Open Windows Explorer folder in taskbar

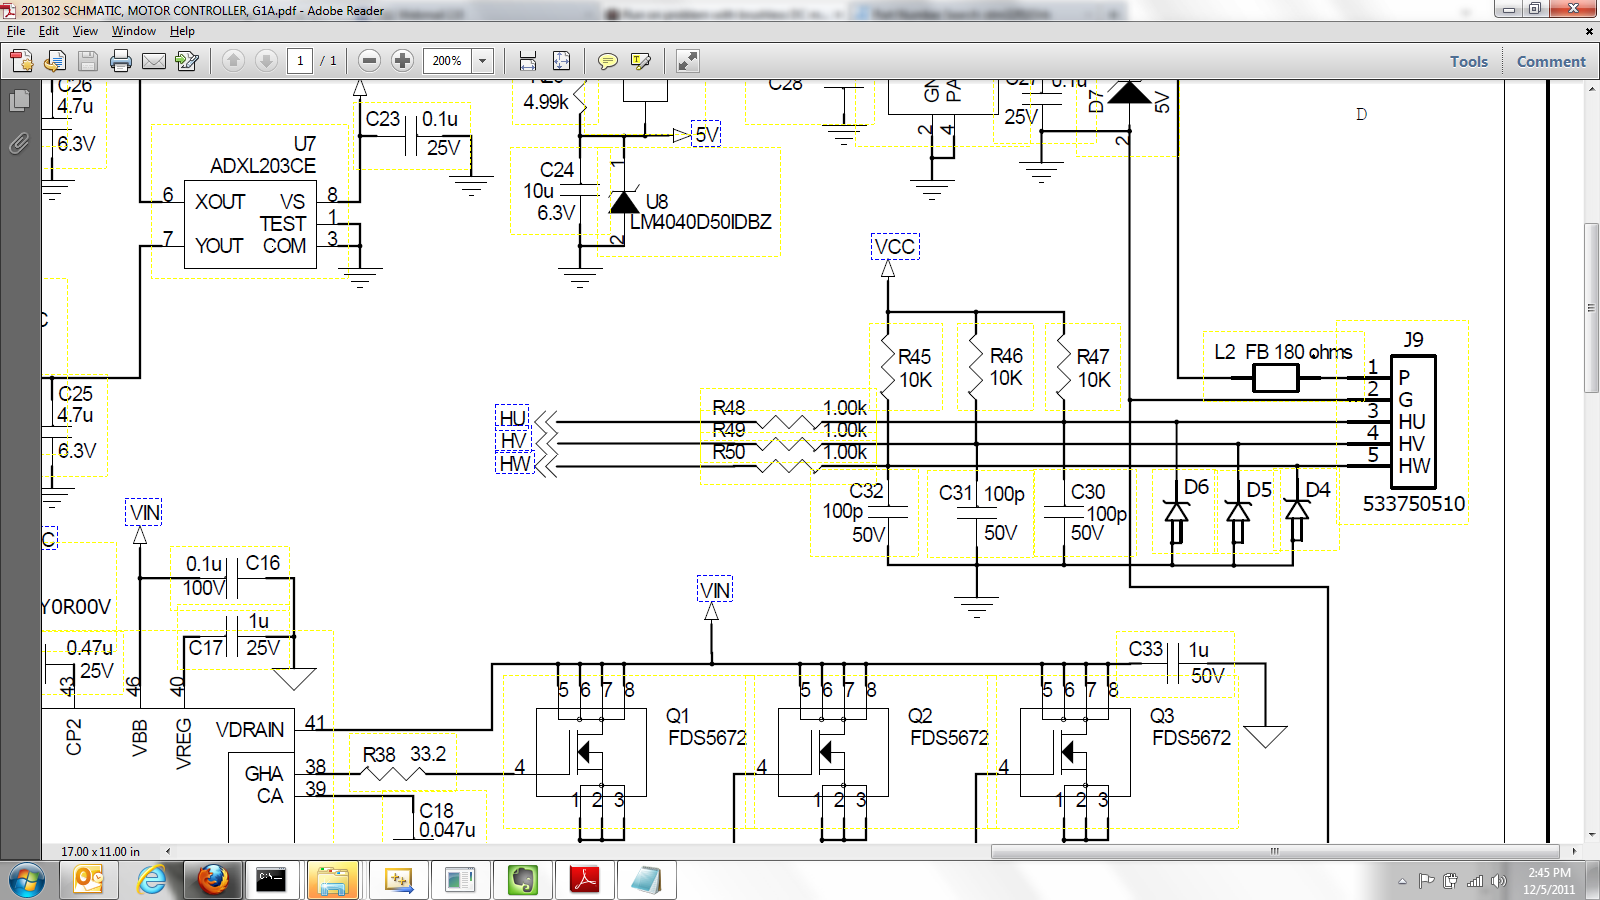pos(333,881)
